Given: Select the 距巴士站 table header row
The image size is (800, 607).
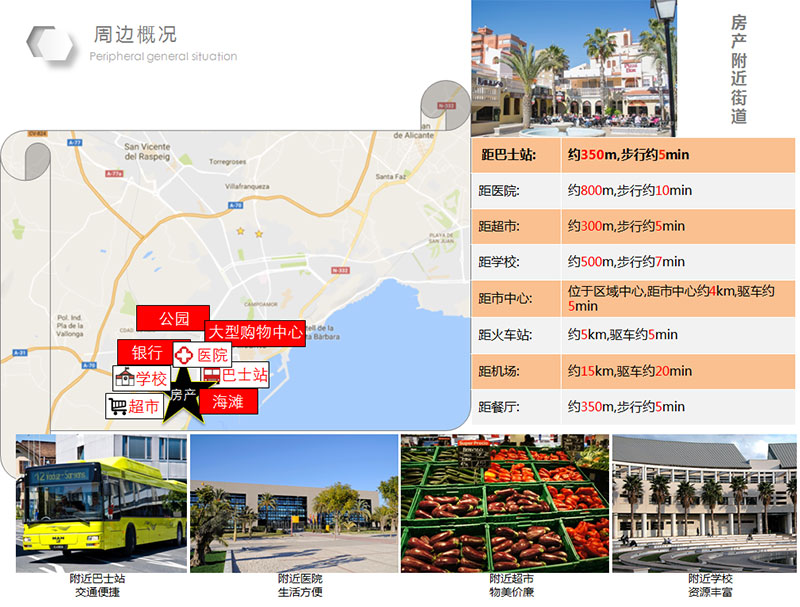Looking at the screenshot, I should [x=632, y=155].
